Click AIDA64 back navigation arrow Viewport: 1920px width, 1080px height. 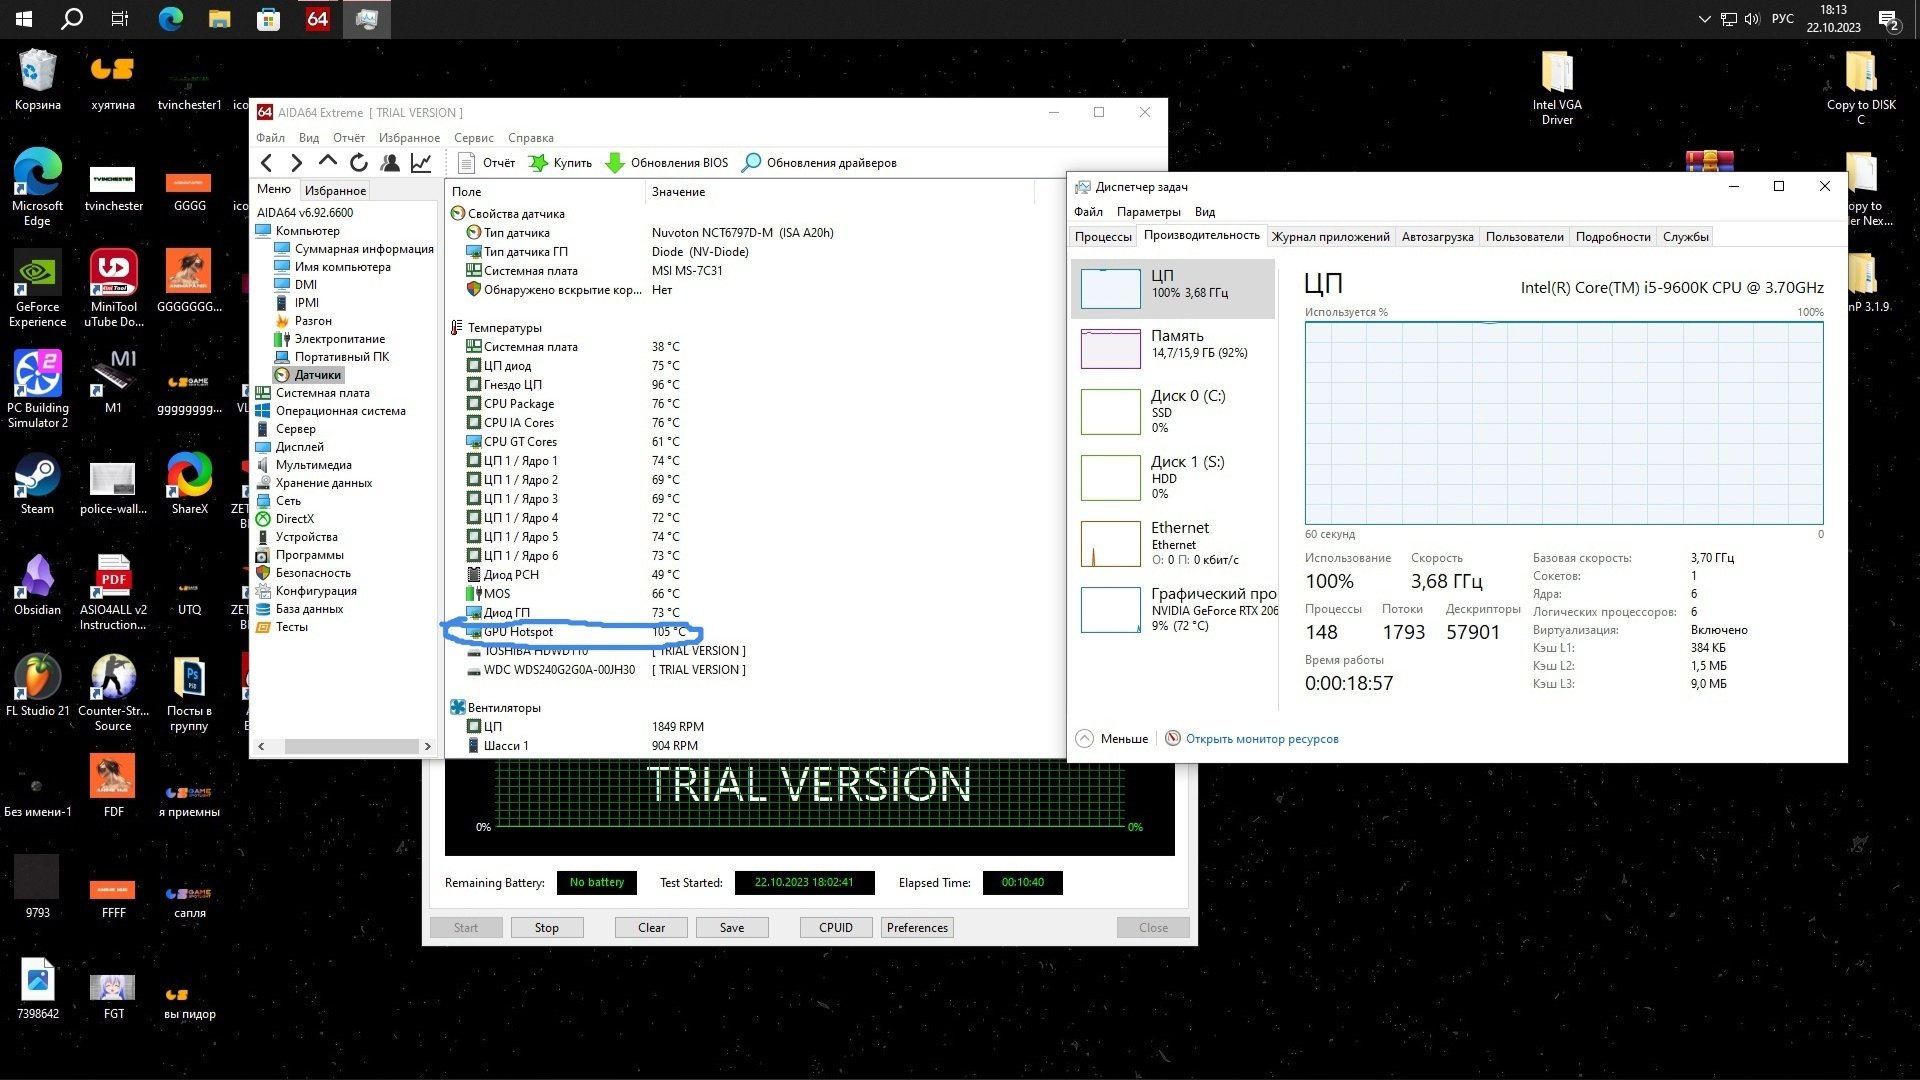(x=266, y=163)
